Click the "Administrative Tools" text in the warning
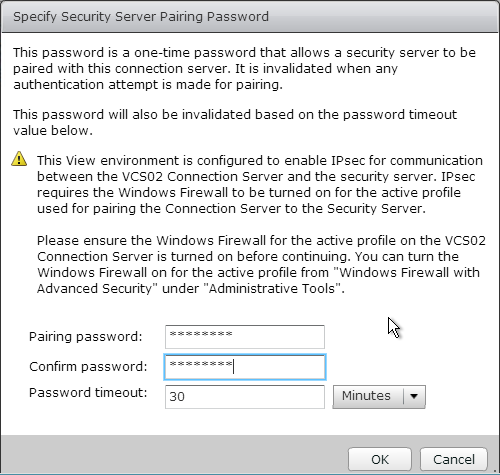500x475 pixels. [x=276, y=288]
